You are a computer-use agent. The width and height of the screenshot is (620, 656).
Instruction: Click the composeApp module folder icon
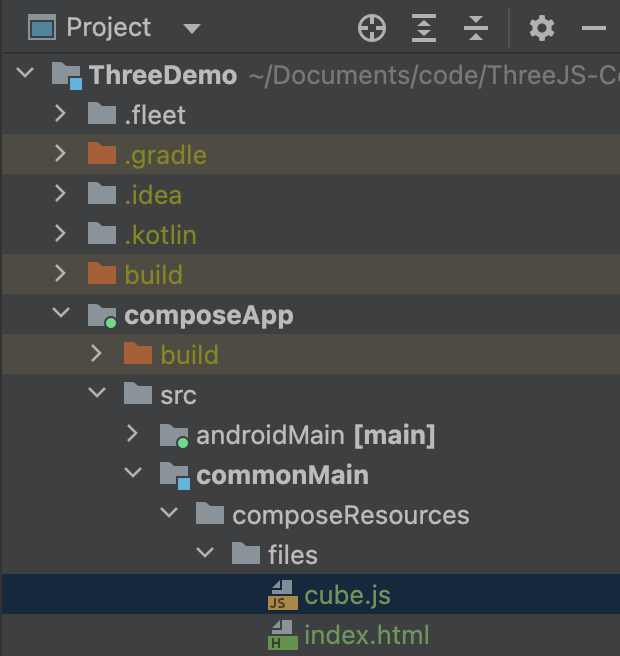(x=102, y=316)
